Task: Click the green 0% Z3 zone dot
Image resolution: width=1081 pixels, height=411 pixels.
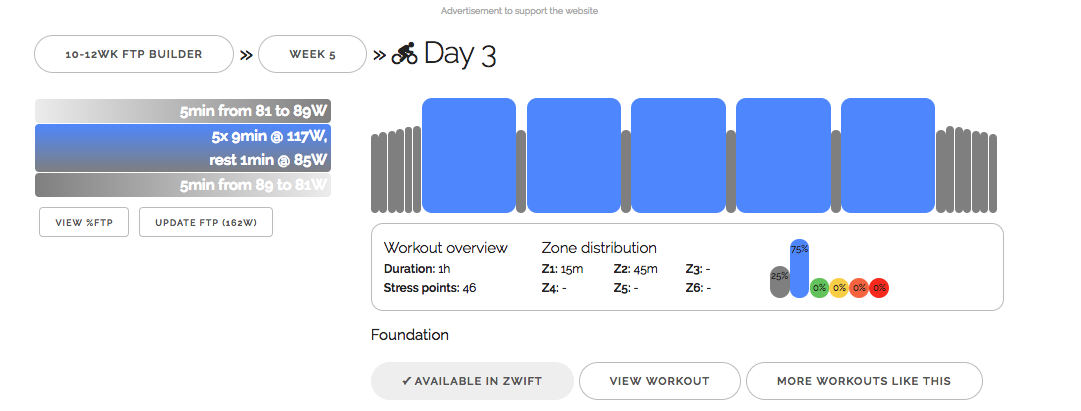Action: 819,288
